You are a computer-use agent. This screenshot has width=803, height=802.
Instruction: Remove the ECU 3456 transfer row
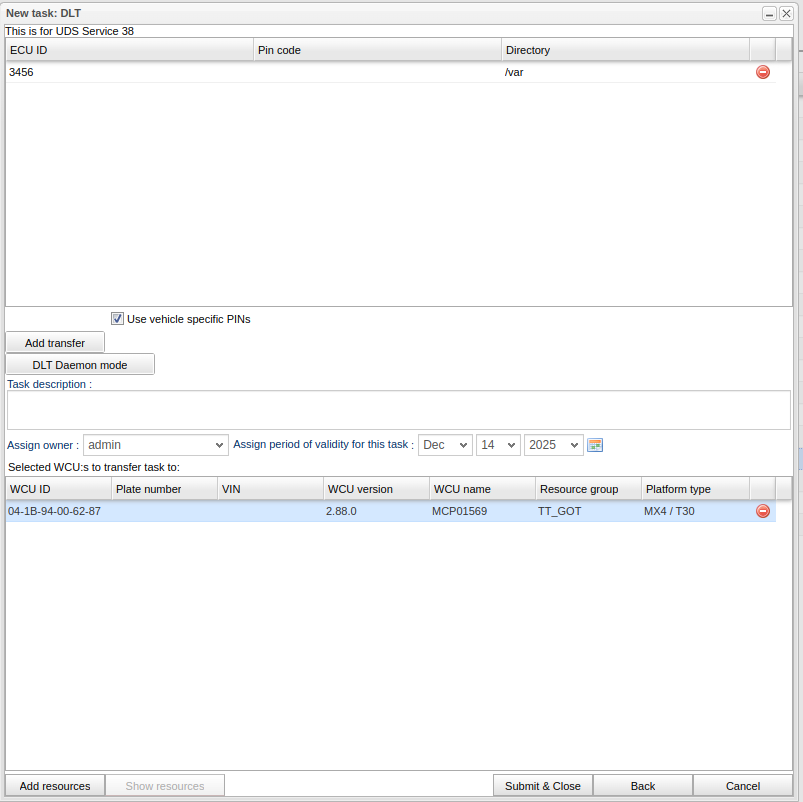[x=763, y=72]
